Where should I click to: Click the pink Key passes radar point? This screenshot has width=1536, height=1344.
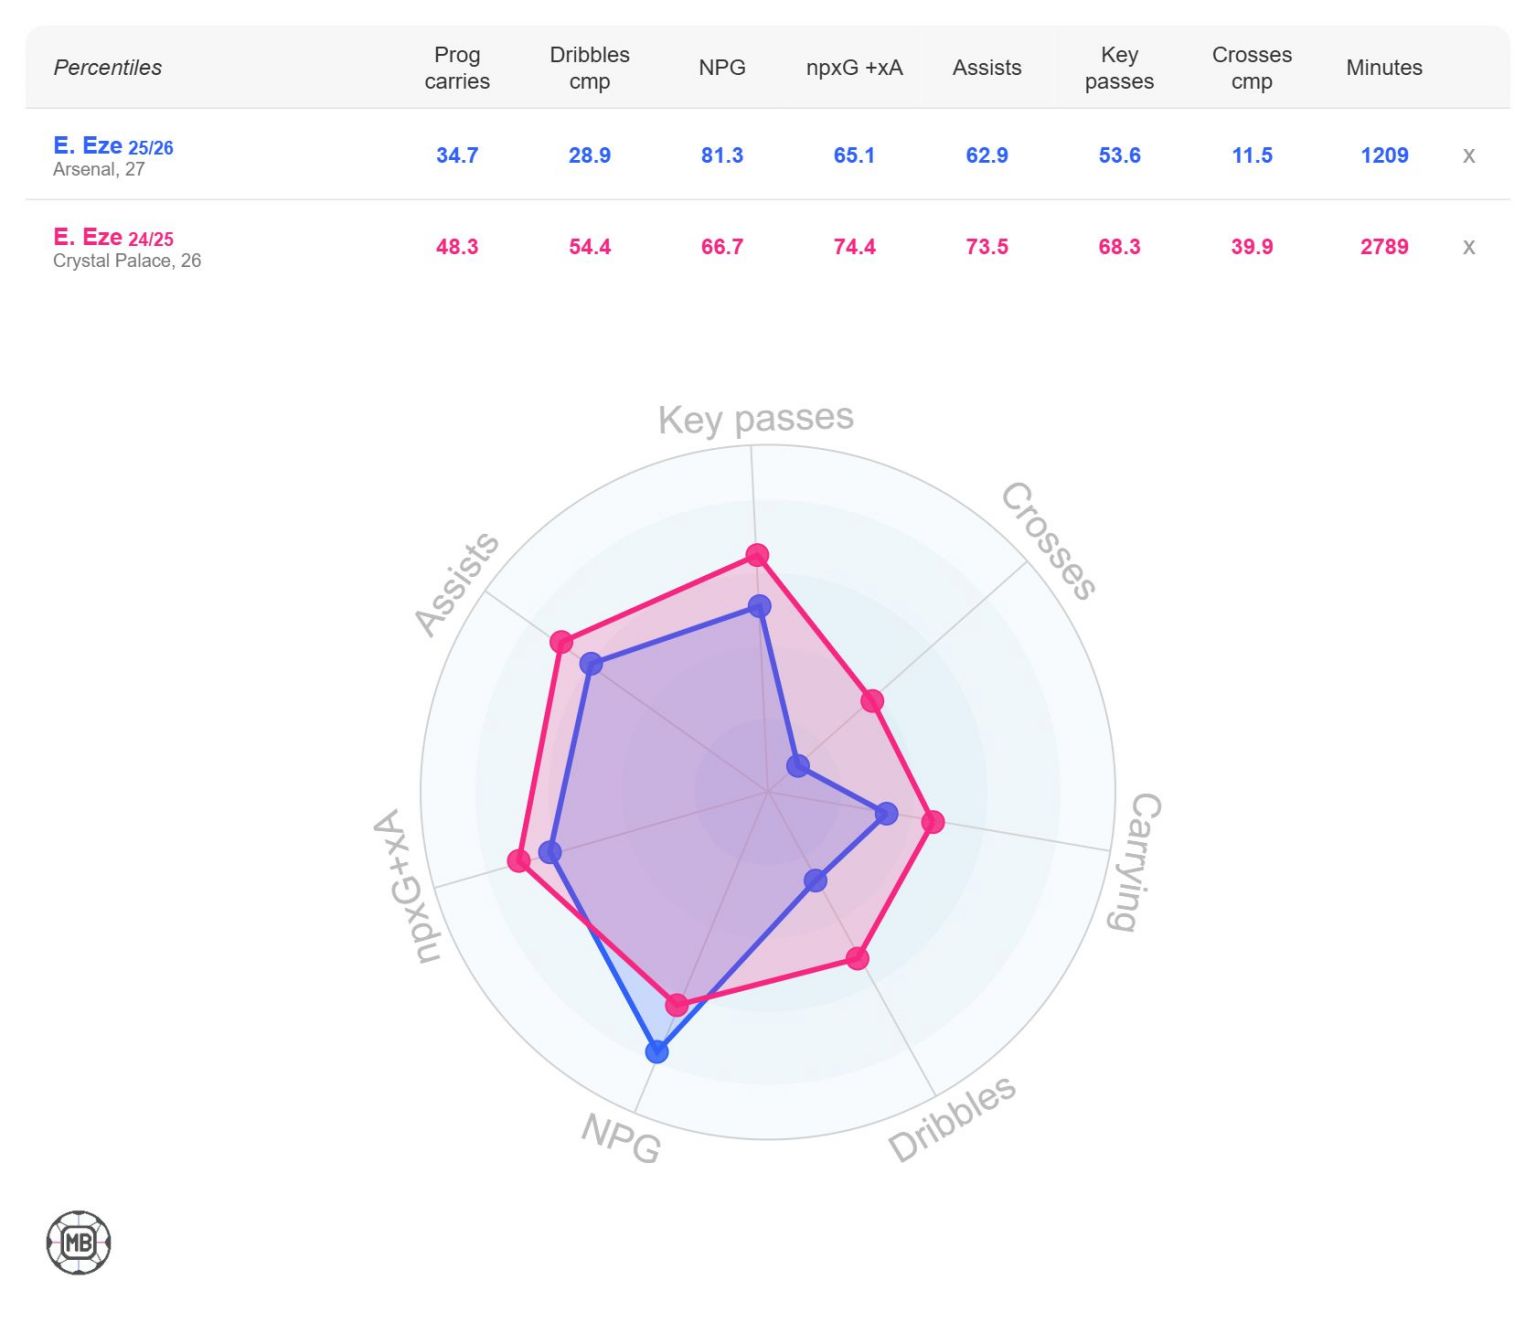coord(757,555)
